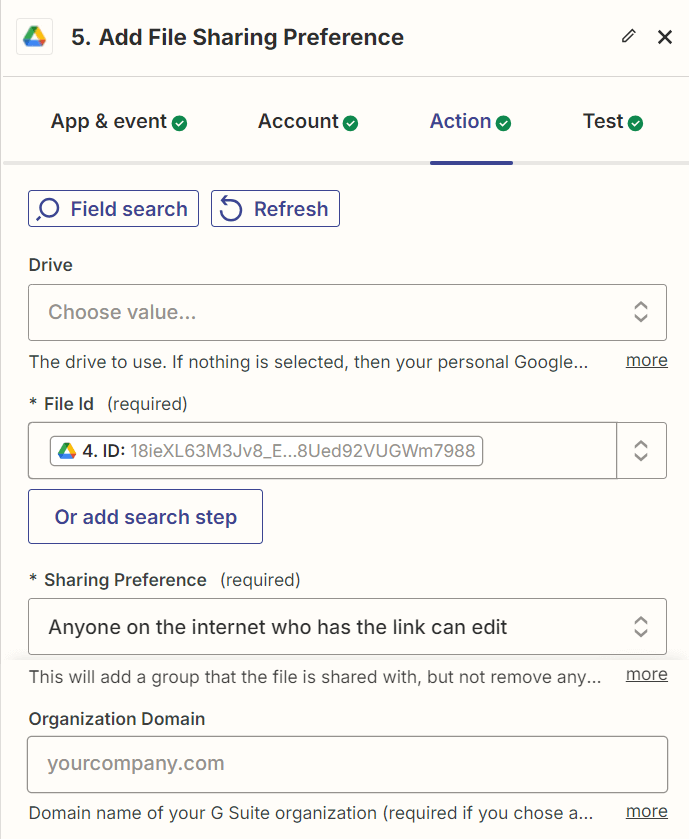Open the Sharing Preference dropdown
Image resolution: width=689 pixels, height=839 pixels.
[x=347, y=627]
